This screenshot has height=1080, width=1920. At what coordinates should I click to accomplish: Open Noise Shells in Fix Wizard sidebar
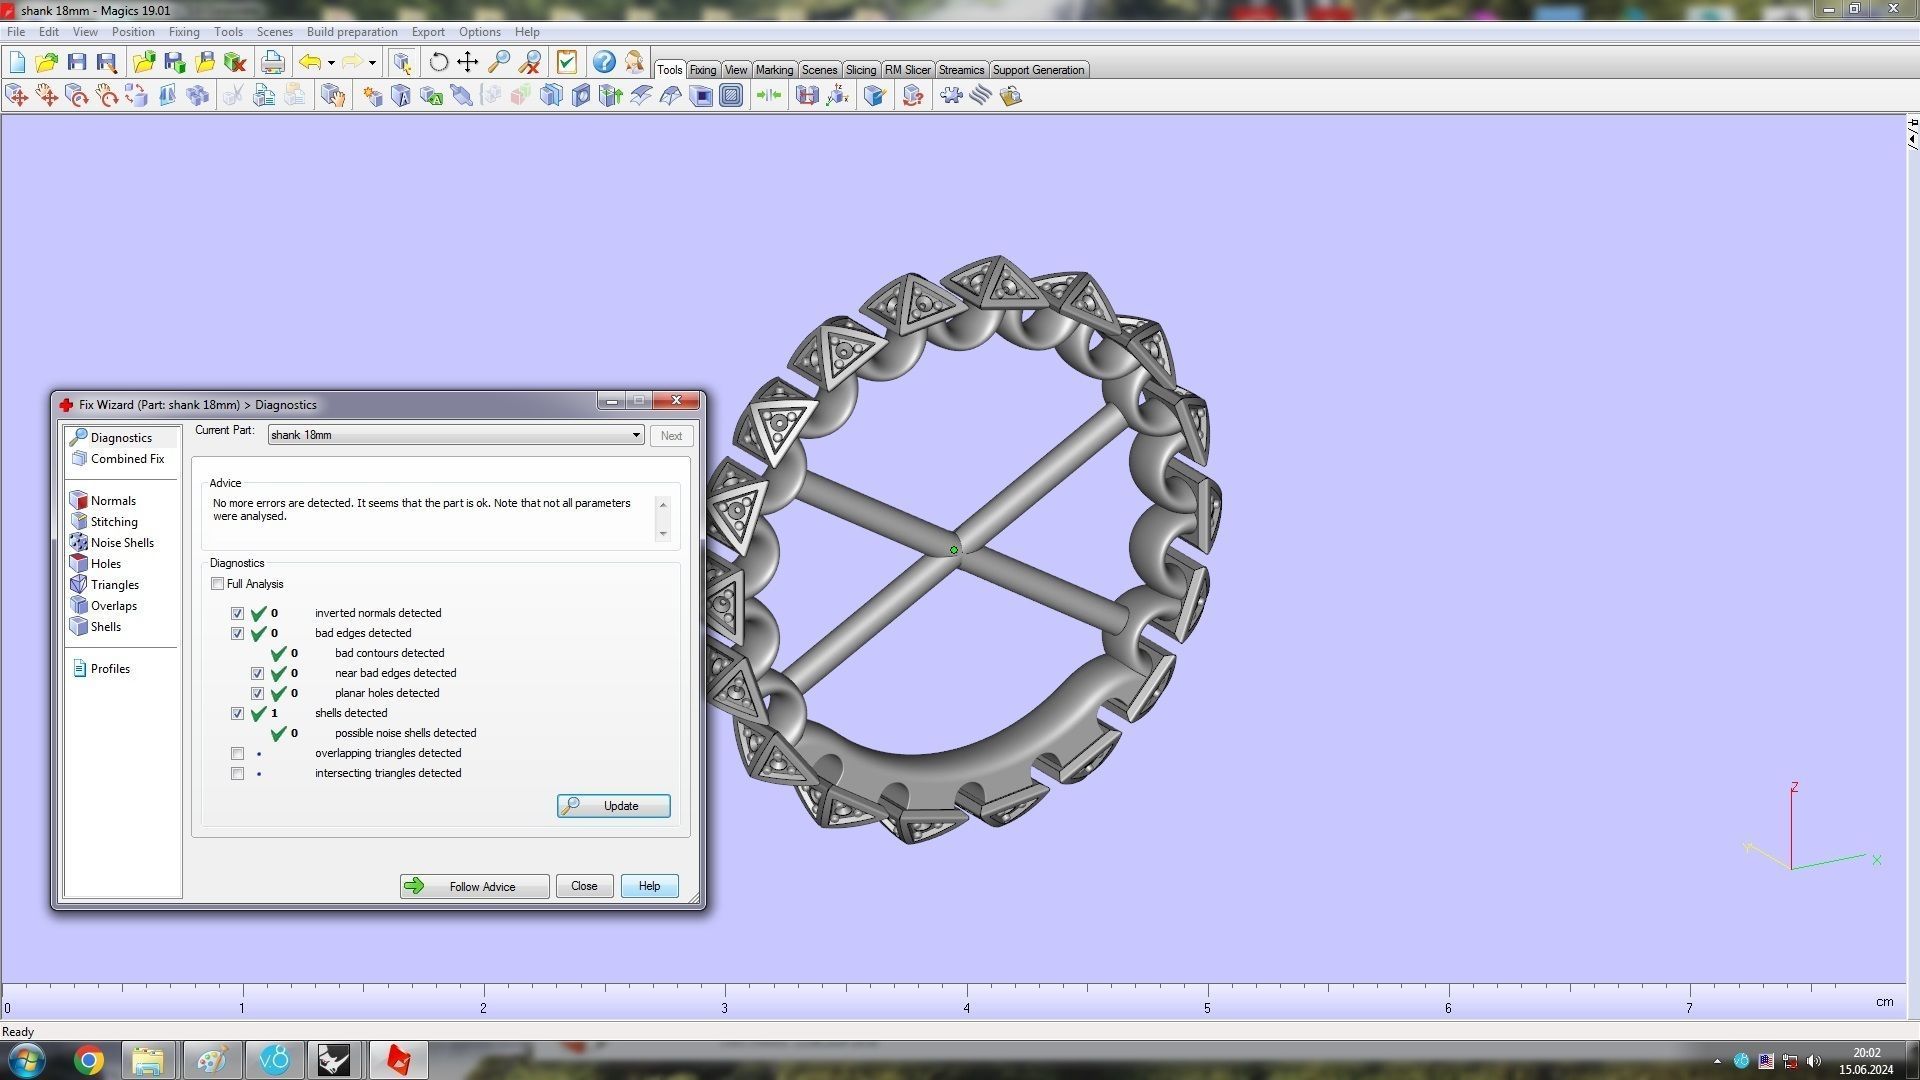pos(121,543)
